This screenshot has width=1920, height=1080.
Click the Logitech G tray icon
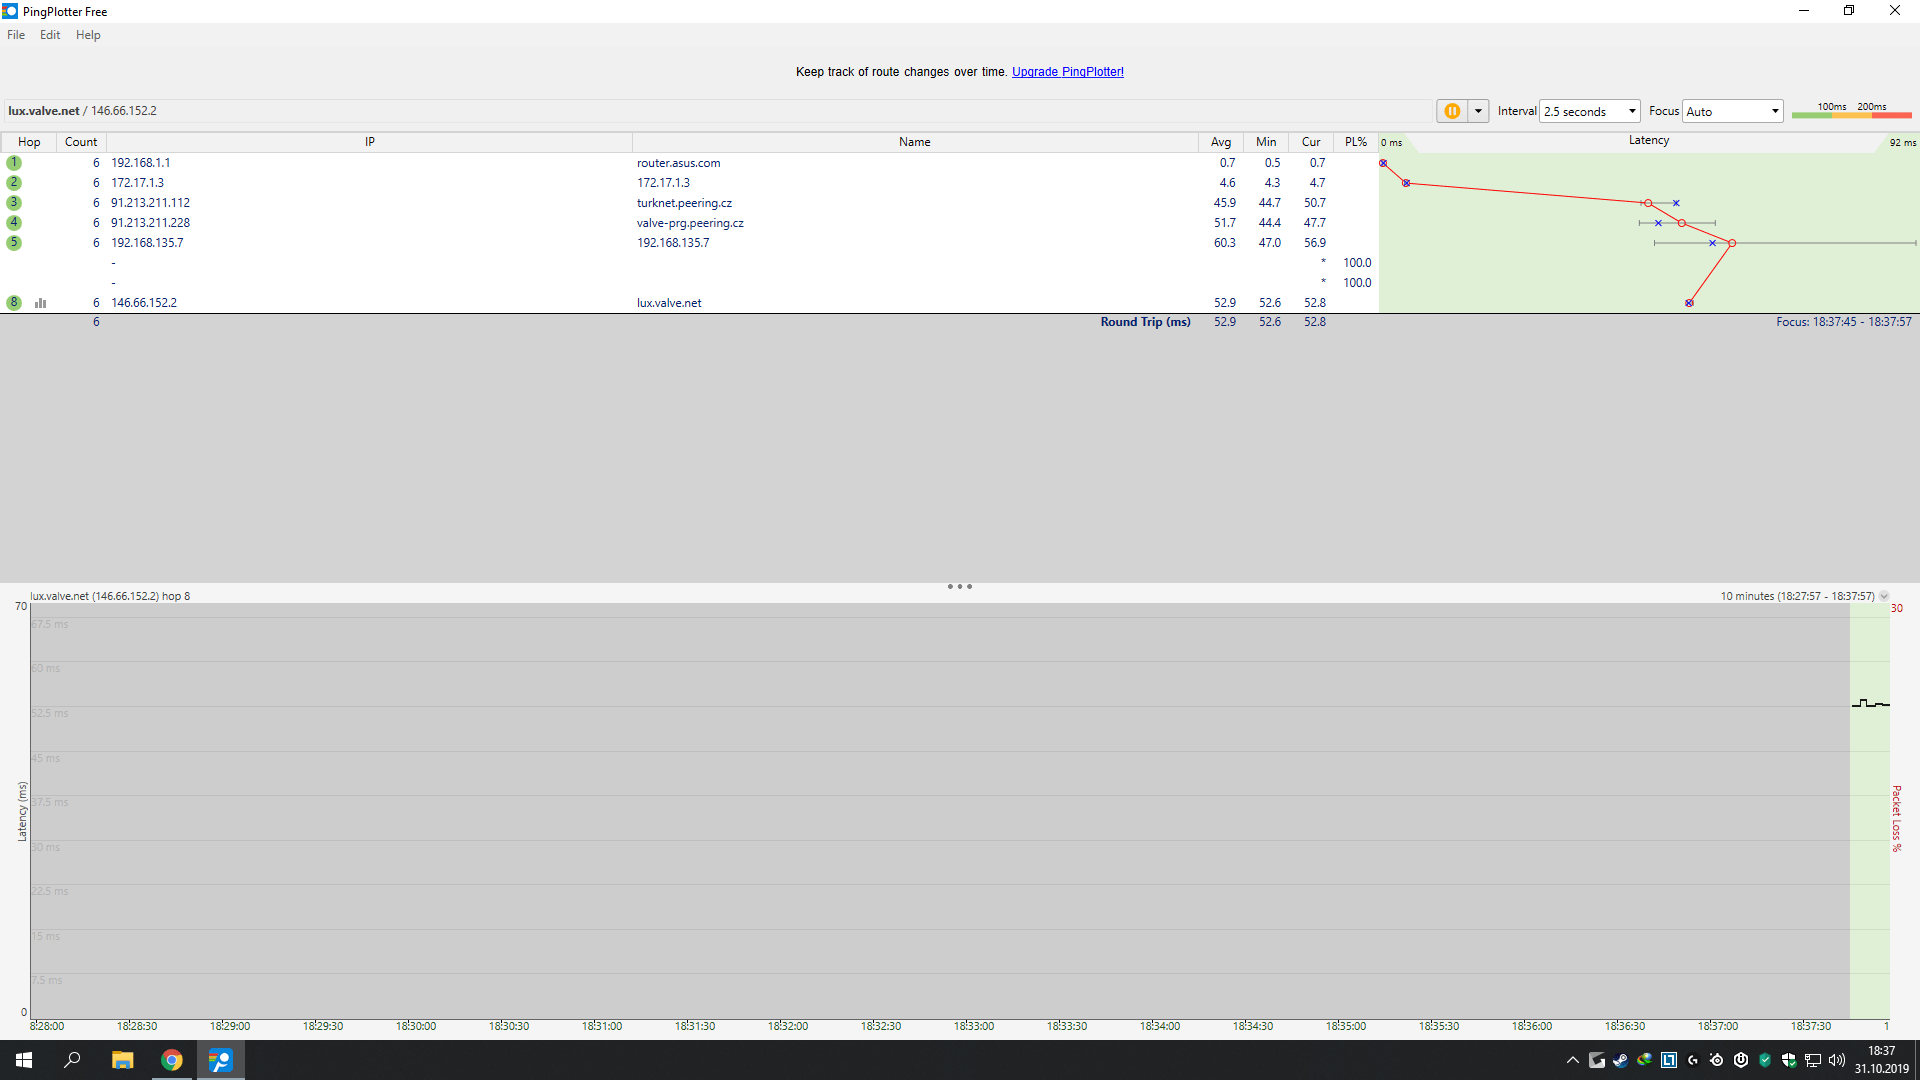(1693, 1060)
